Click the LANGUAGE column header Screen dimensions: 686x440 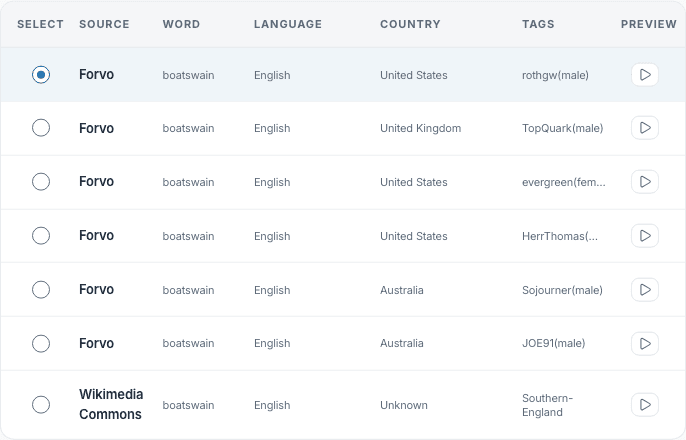(x=288, y=24)
